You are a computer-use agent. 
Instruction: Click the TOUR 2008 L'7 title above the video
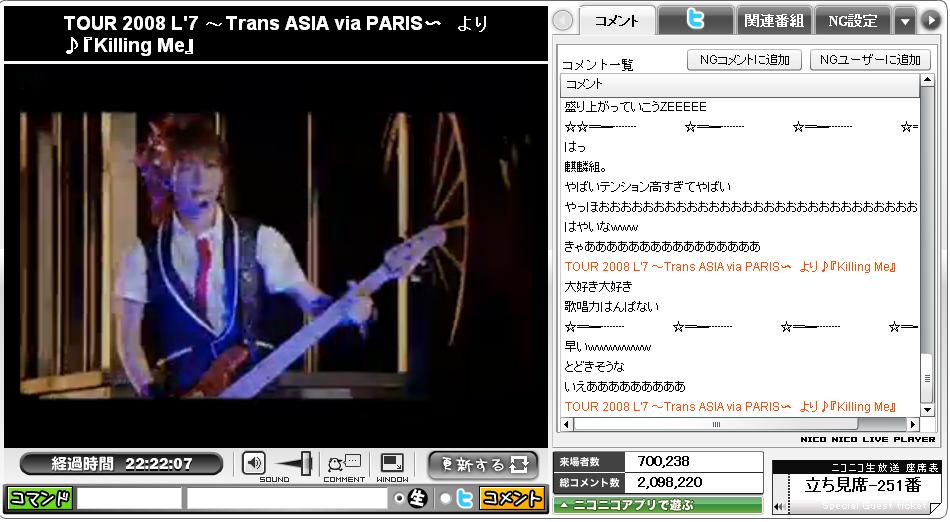point(276,34)
